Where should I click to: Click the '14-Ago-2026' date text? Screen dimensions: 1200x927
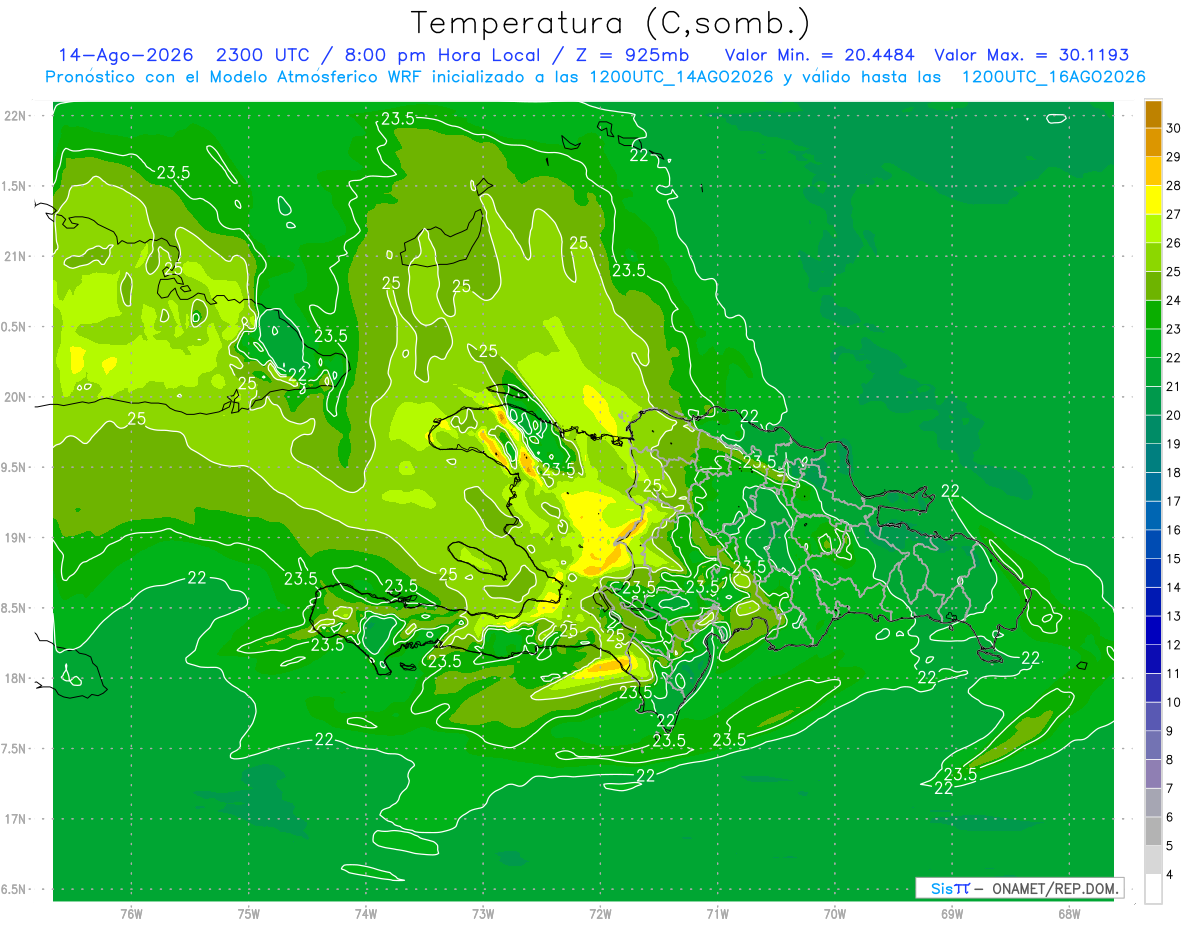126,55
